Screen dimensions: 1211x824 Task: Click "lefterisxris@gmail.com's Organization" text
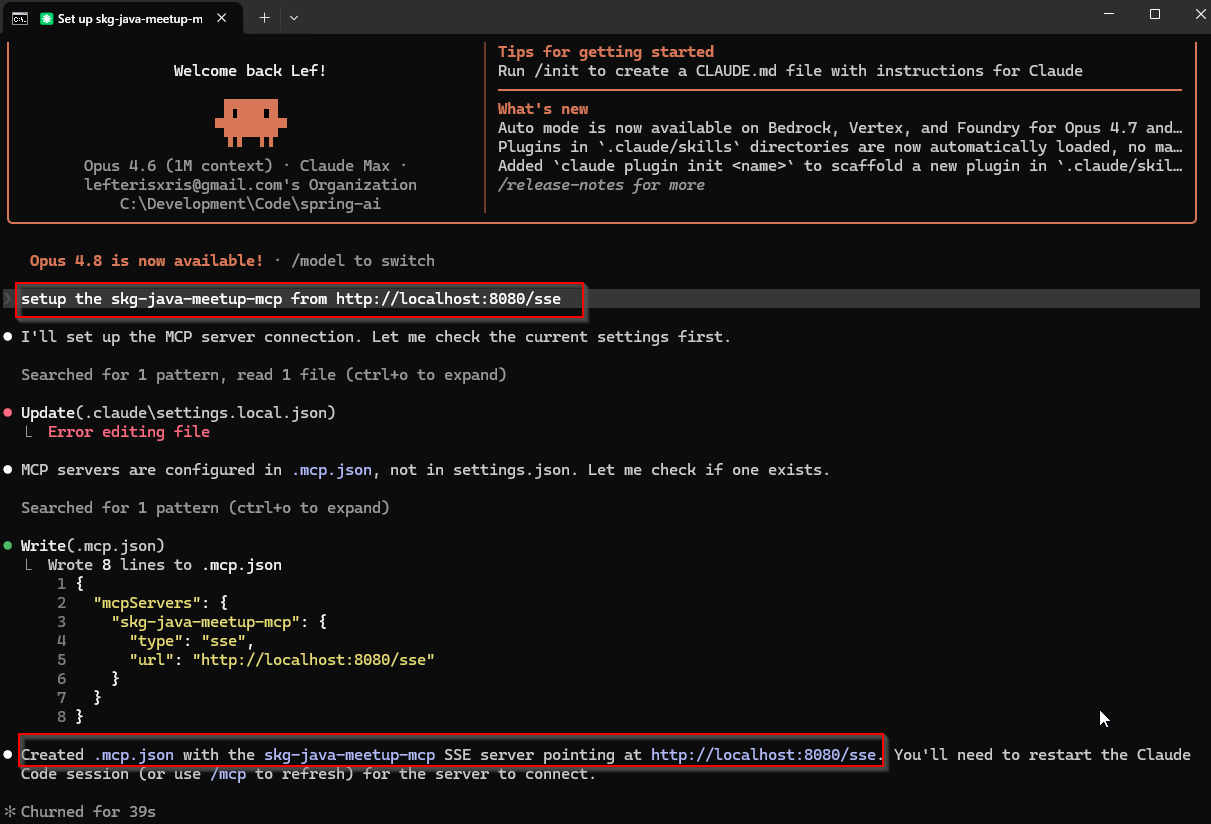pyautogui.click(x=250, y=185)
